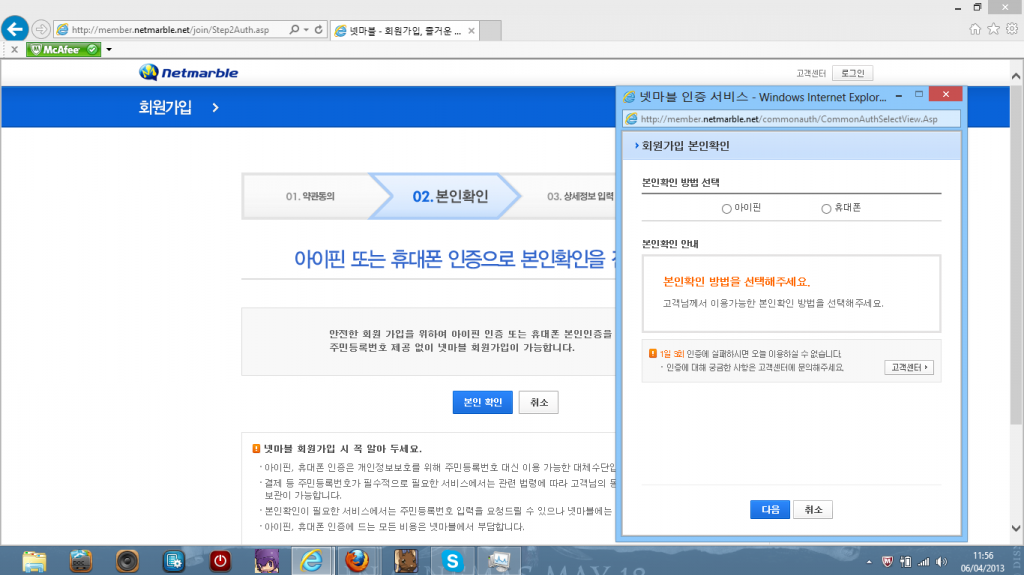Open the IE tools gear icon

tap(1012, 29)
